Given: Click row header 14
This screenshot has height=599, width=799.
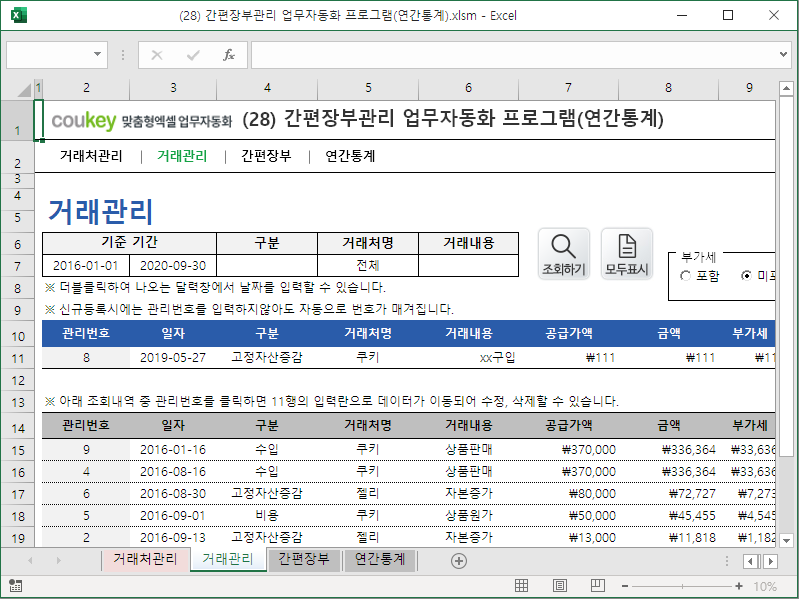Looking at the screenshot, I should coord(18,428).
